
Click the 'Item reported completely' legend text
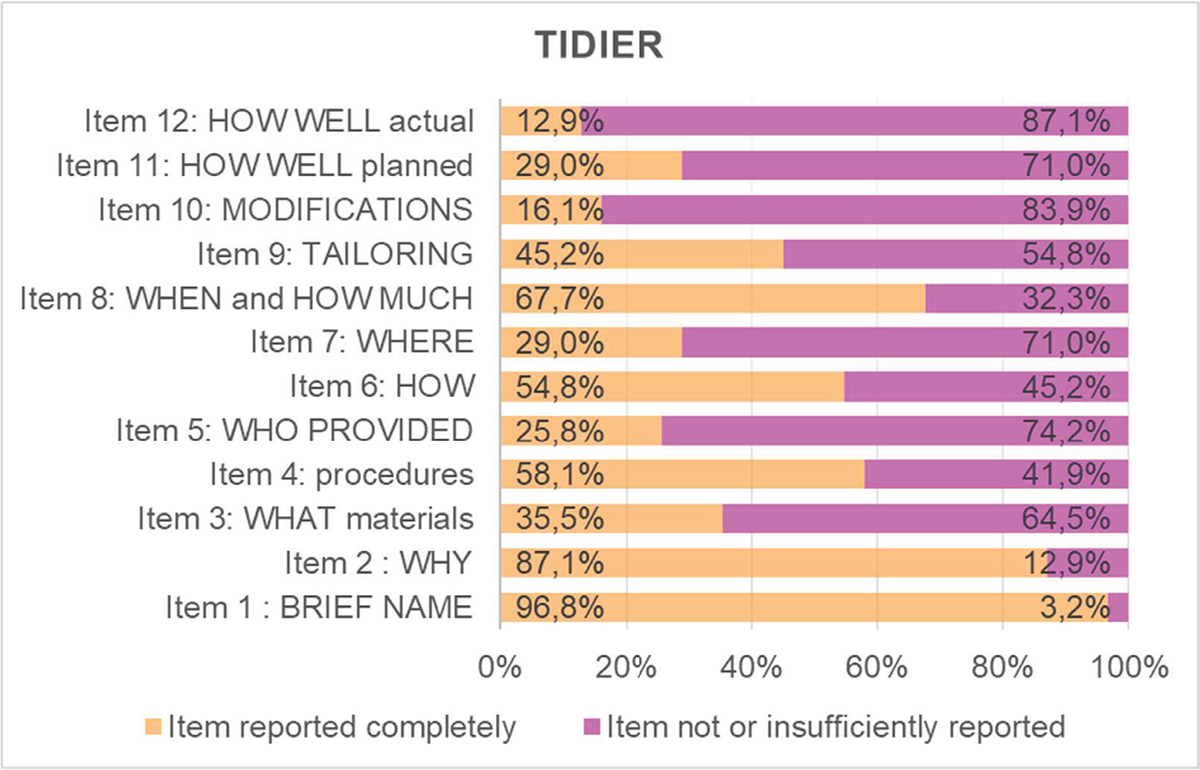coord(342,726)
